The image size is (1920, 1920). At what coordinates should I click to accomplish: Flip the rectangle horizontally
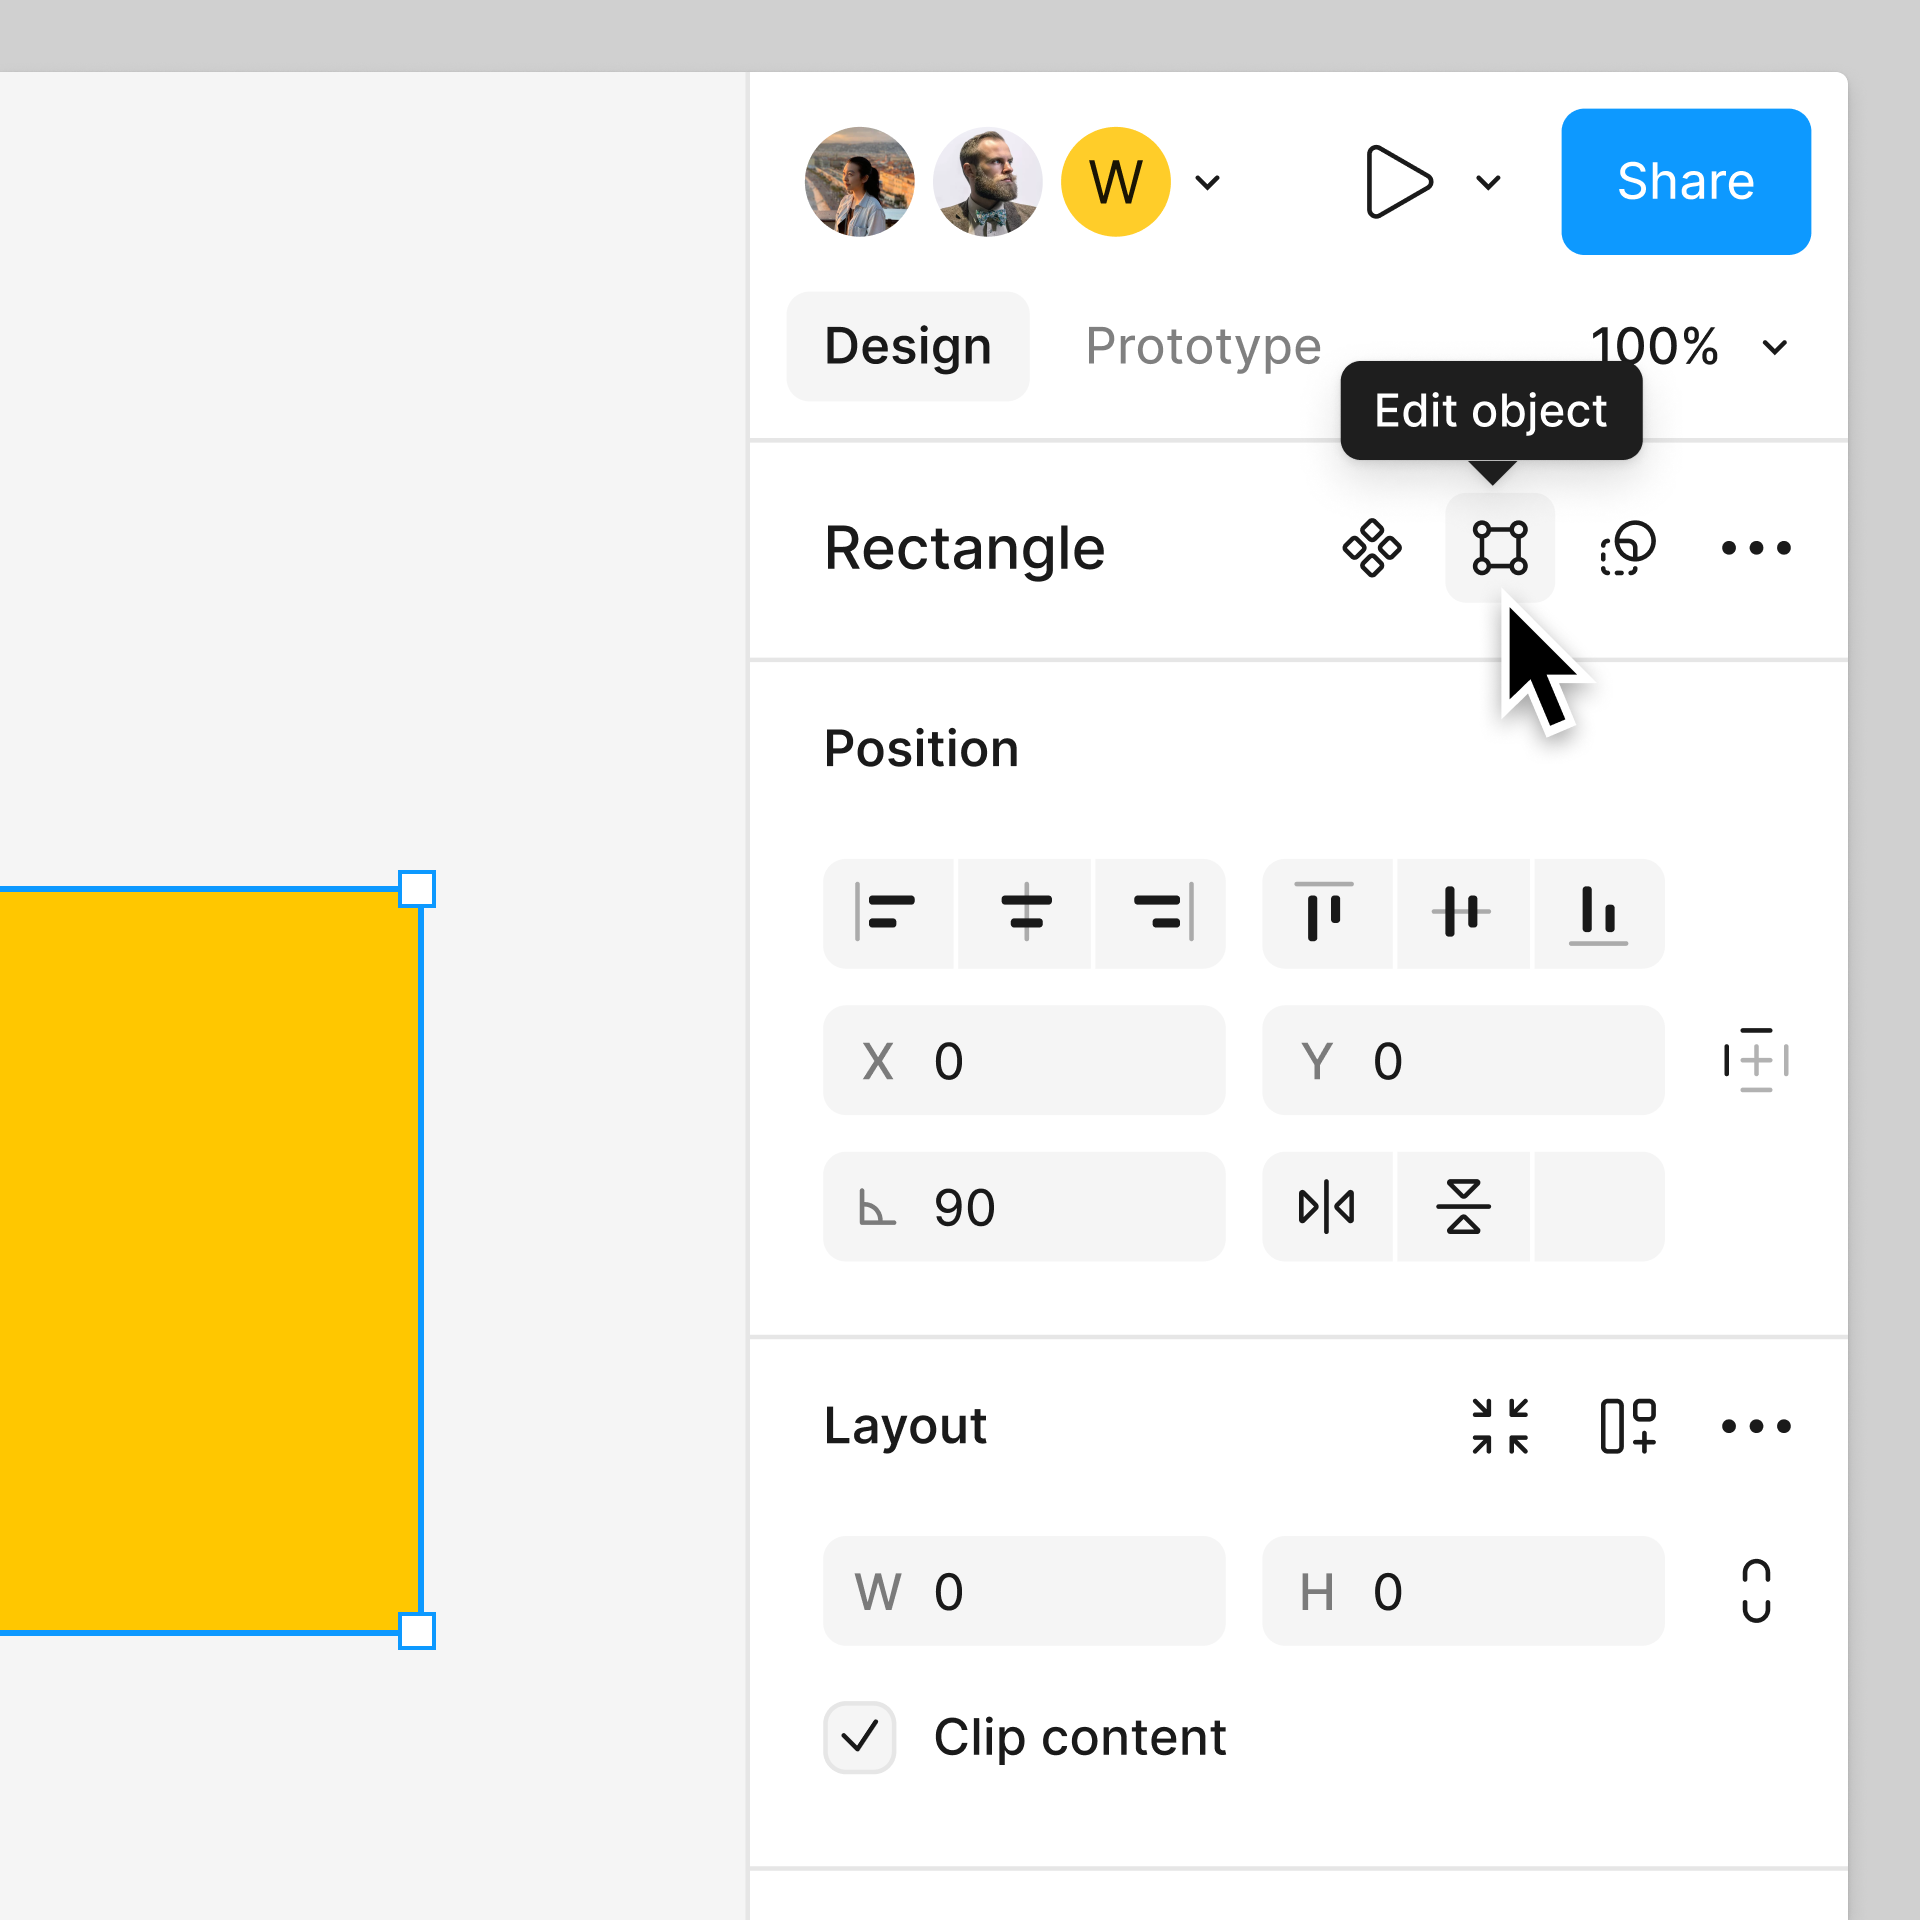(1327, 1207)
